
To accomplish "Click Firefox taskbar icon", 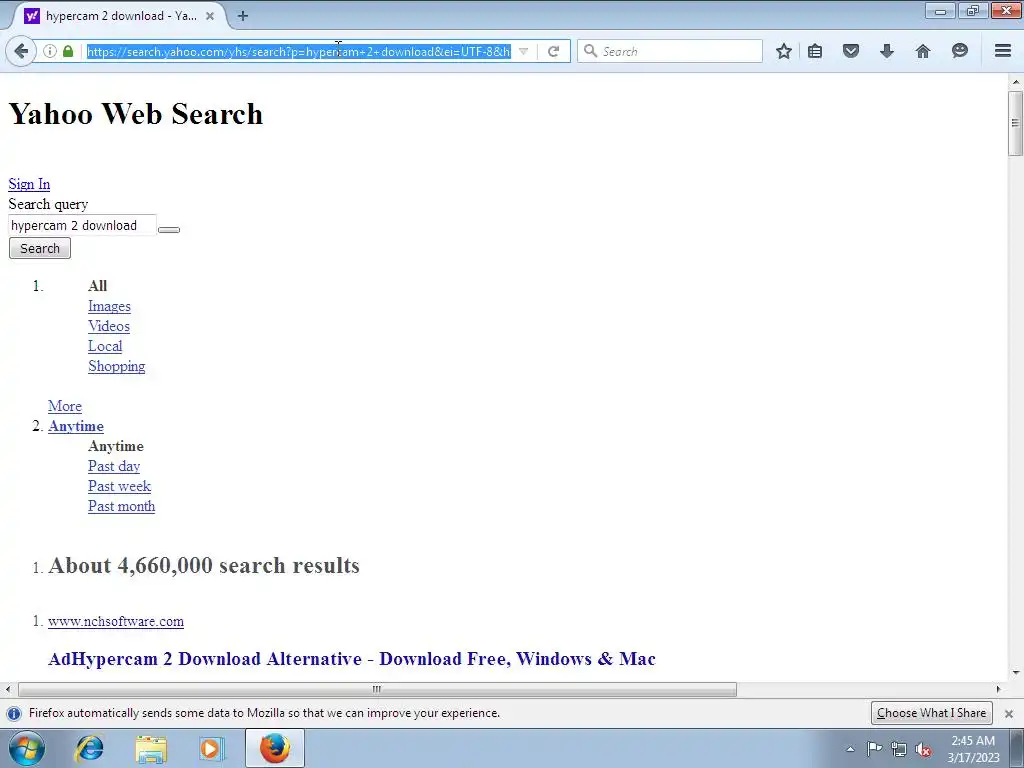I will tap(275, 748).
